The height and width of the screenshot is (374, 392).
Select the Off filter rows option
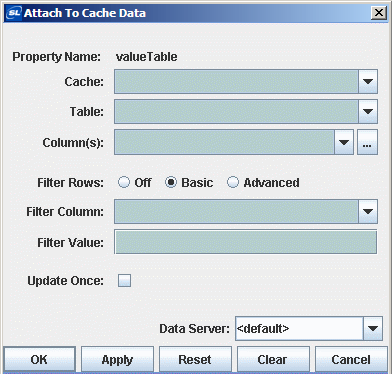click(124, 182)
